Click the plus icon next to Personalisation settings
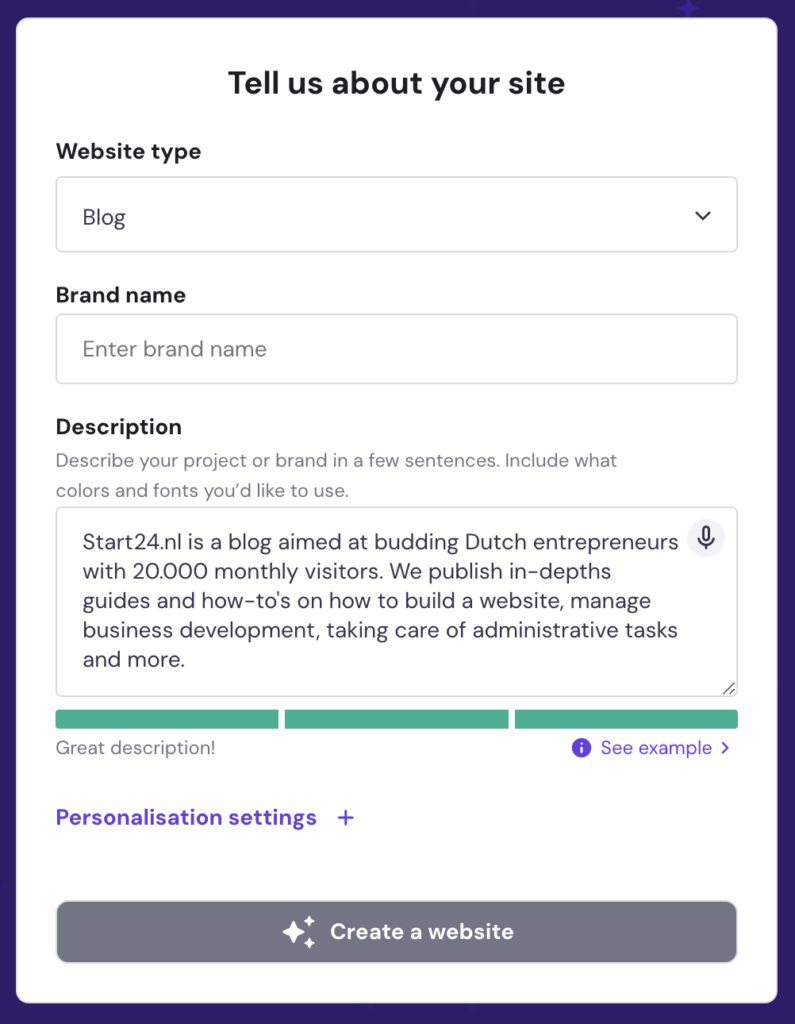The height and width of the screenshot is (1024, 795). pos(346,818)
